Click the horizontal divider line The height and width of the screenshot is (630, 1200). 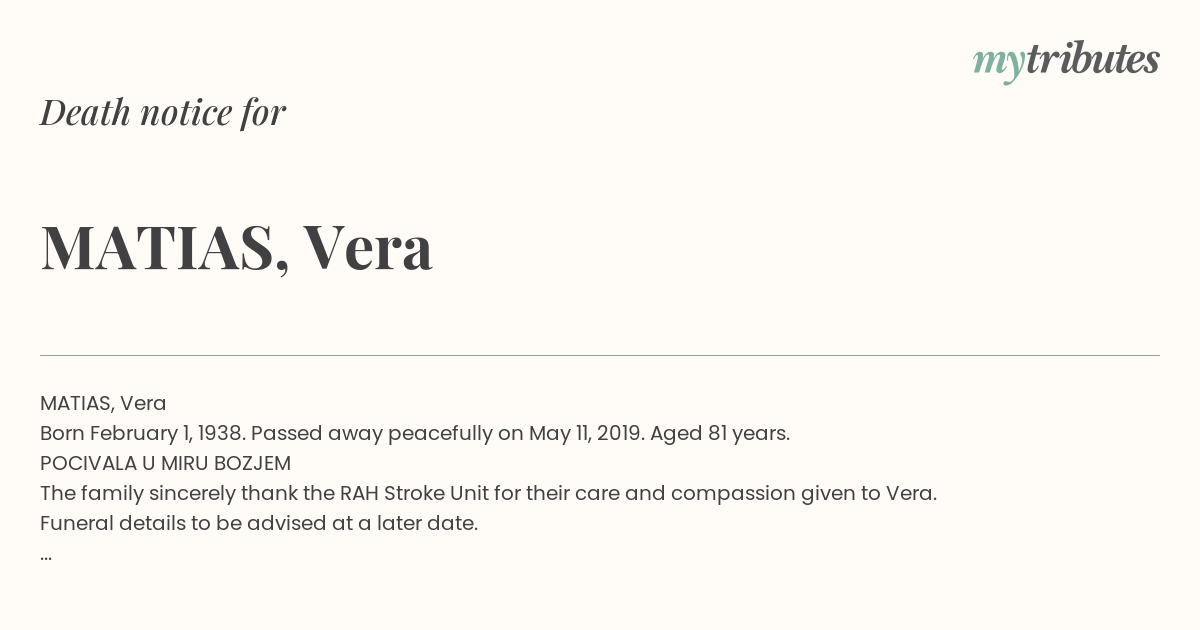coord(600,355)
